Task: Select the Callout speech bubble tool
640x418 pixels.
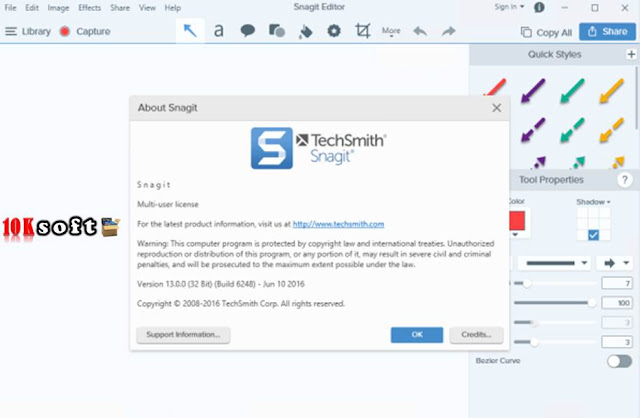Action: coord(247,31)
